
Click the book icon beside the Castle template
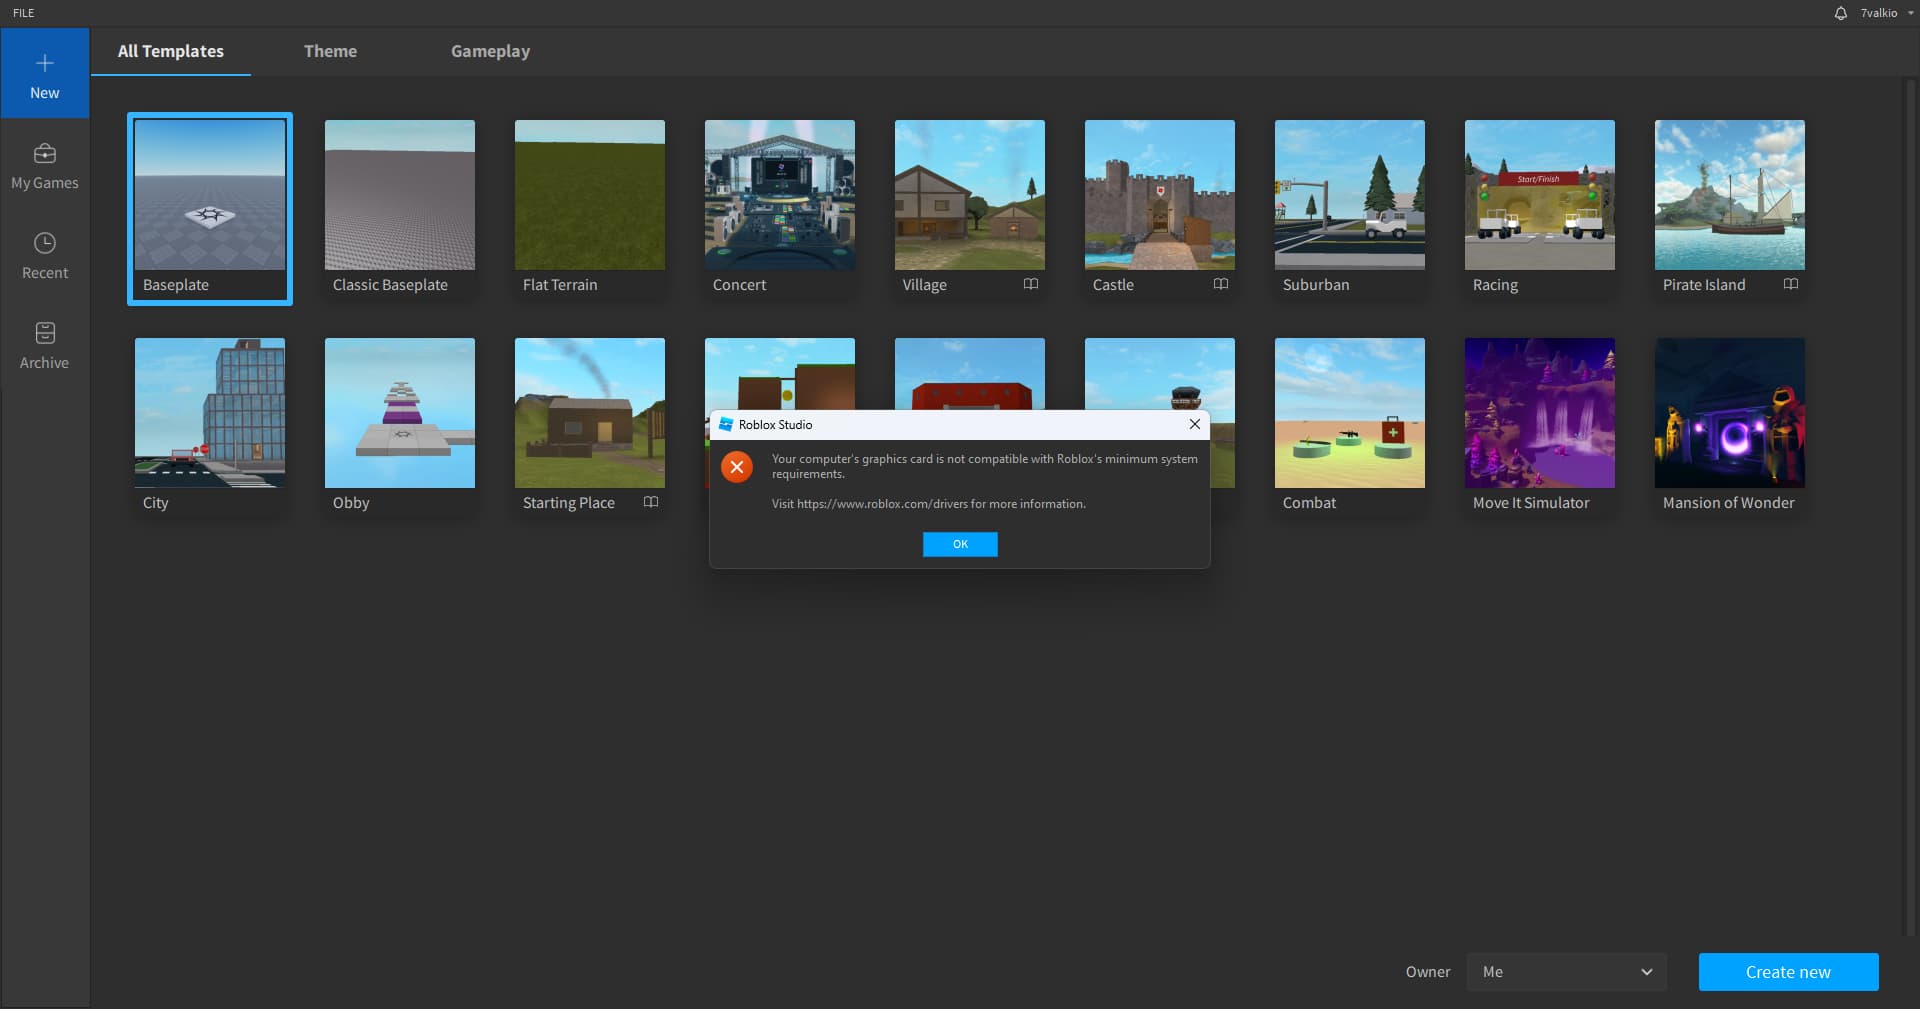(x=1221, y=285)
